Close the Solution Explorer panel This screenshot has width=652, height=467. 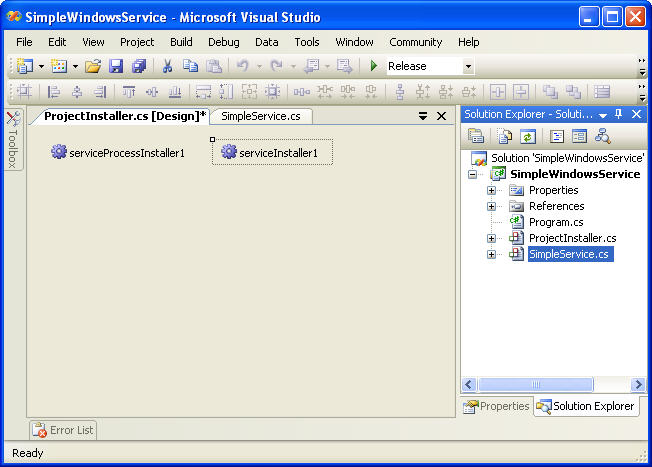pos(636,114)
